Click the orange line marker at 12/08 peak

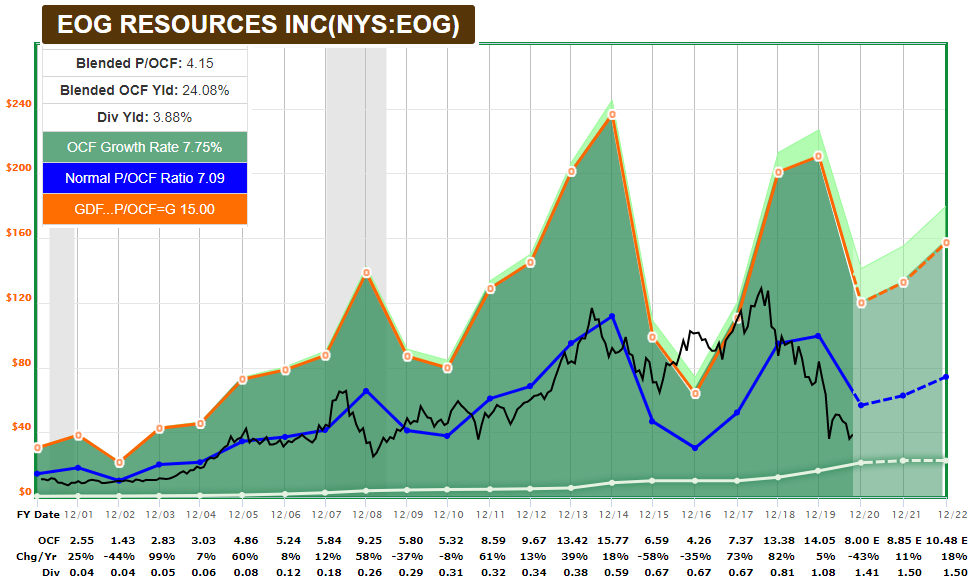[x=366, y=273]
